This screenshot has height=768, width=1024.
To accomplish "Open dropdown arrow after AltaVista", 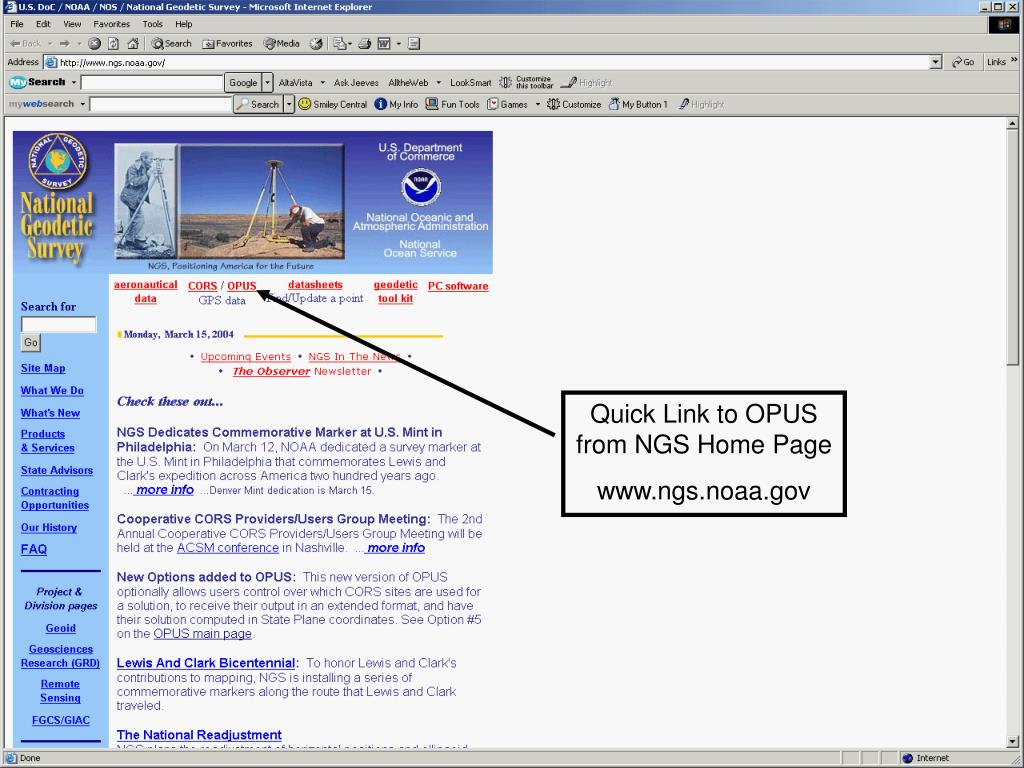I will pos(323,83).
